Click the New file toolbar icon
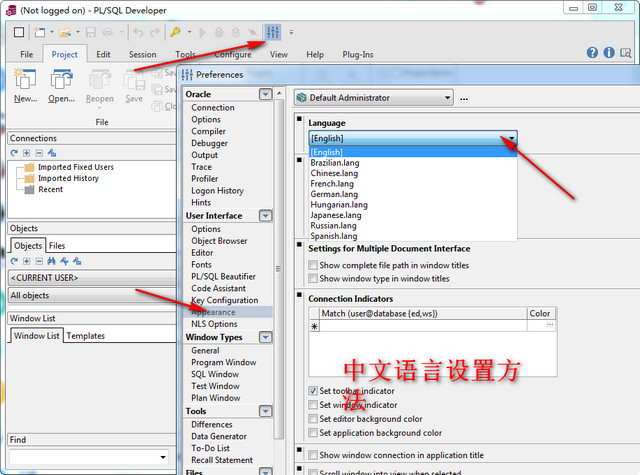 [x=40, y=32]
